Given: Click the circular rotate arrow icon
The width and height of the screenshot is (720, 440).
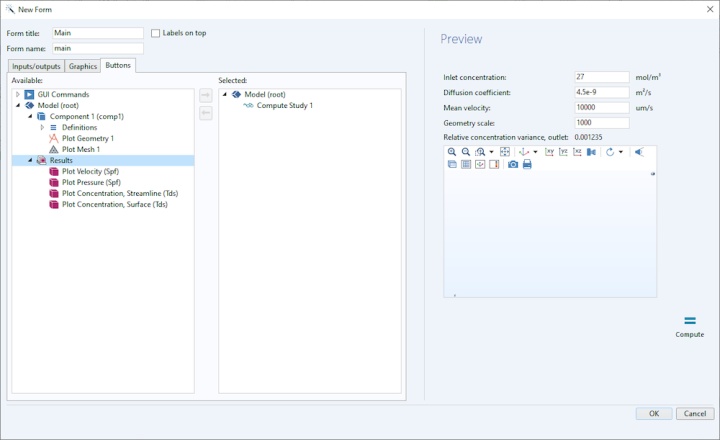Looking at the screenshot, I should point(610,152).
